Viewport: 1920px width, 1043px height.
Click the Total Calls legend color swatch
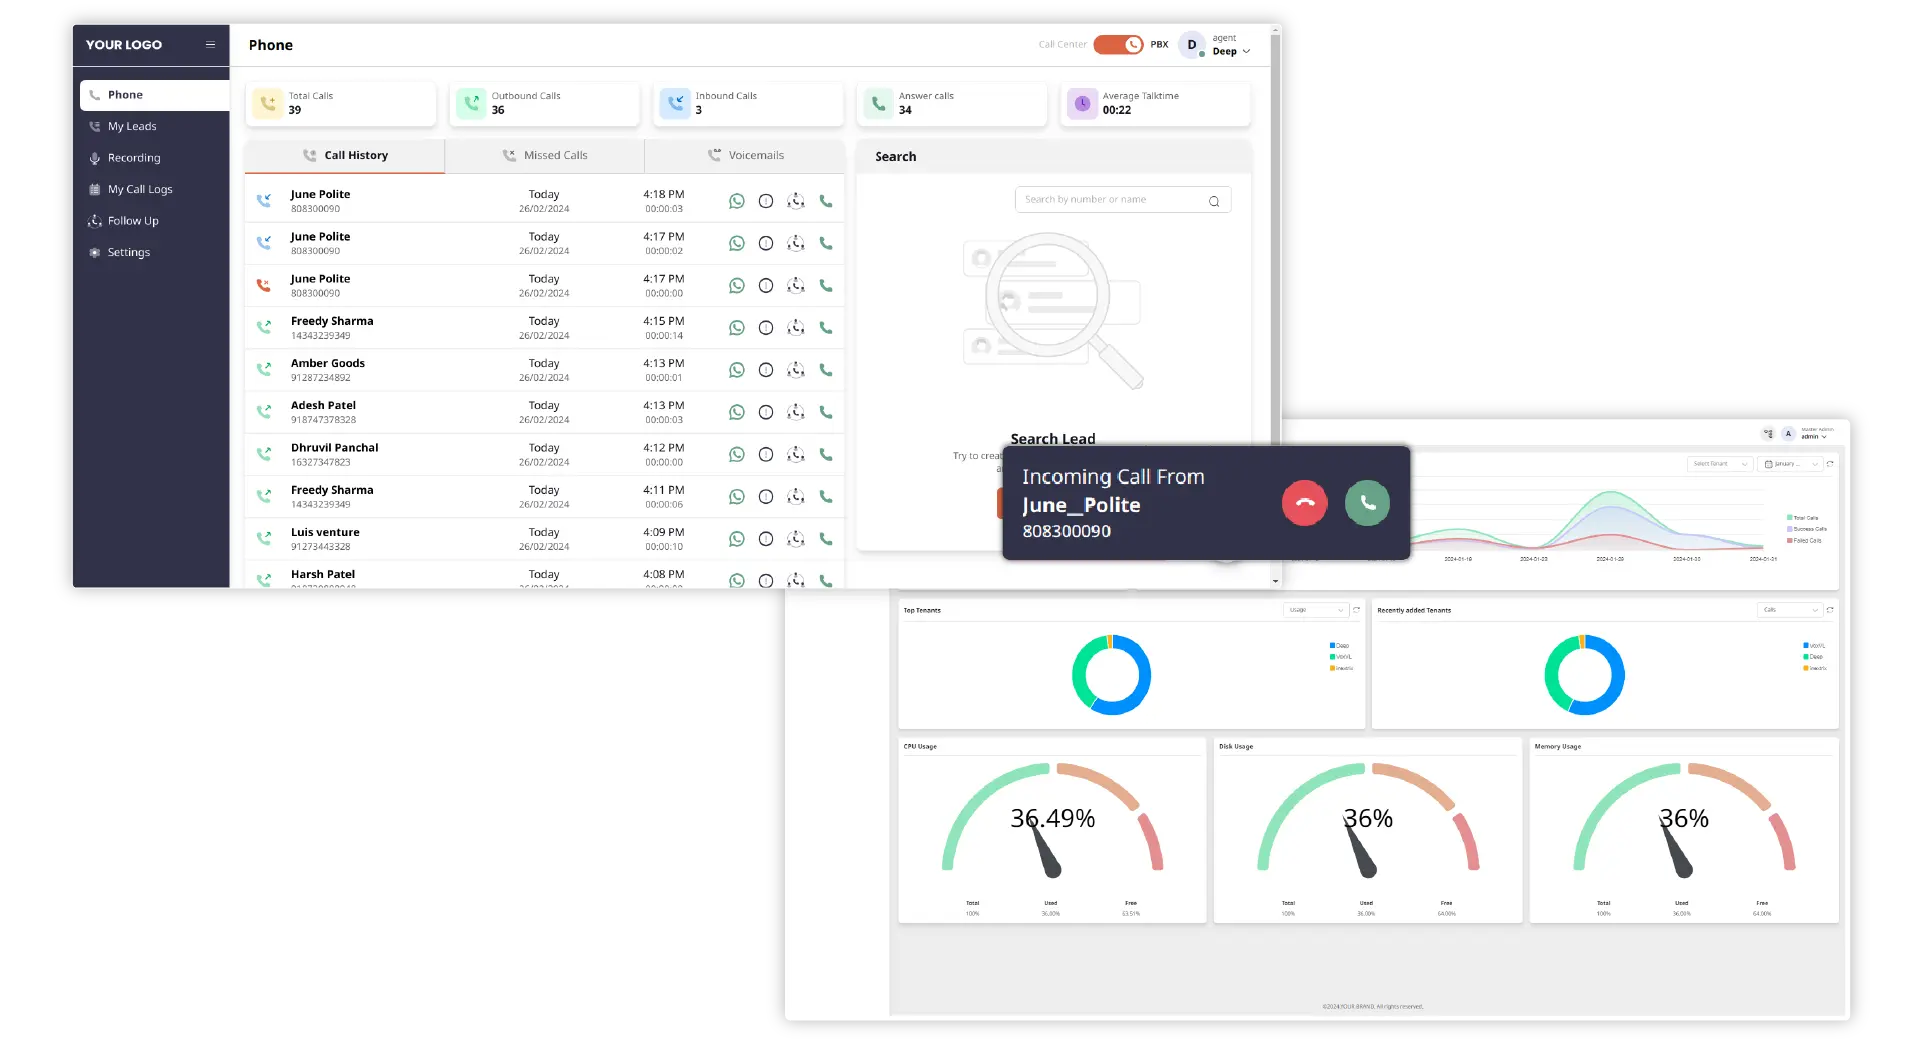point(1789,518)
